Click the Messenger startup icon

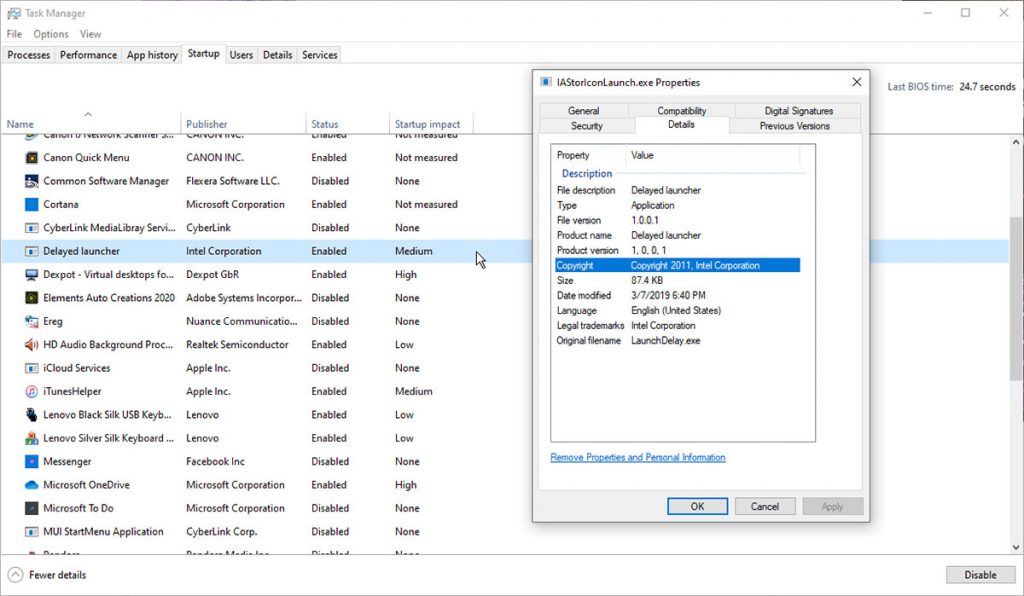32,462
